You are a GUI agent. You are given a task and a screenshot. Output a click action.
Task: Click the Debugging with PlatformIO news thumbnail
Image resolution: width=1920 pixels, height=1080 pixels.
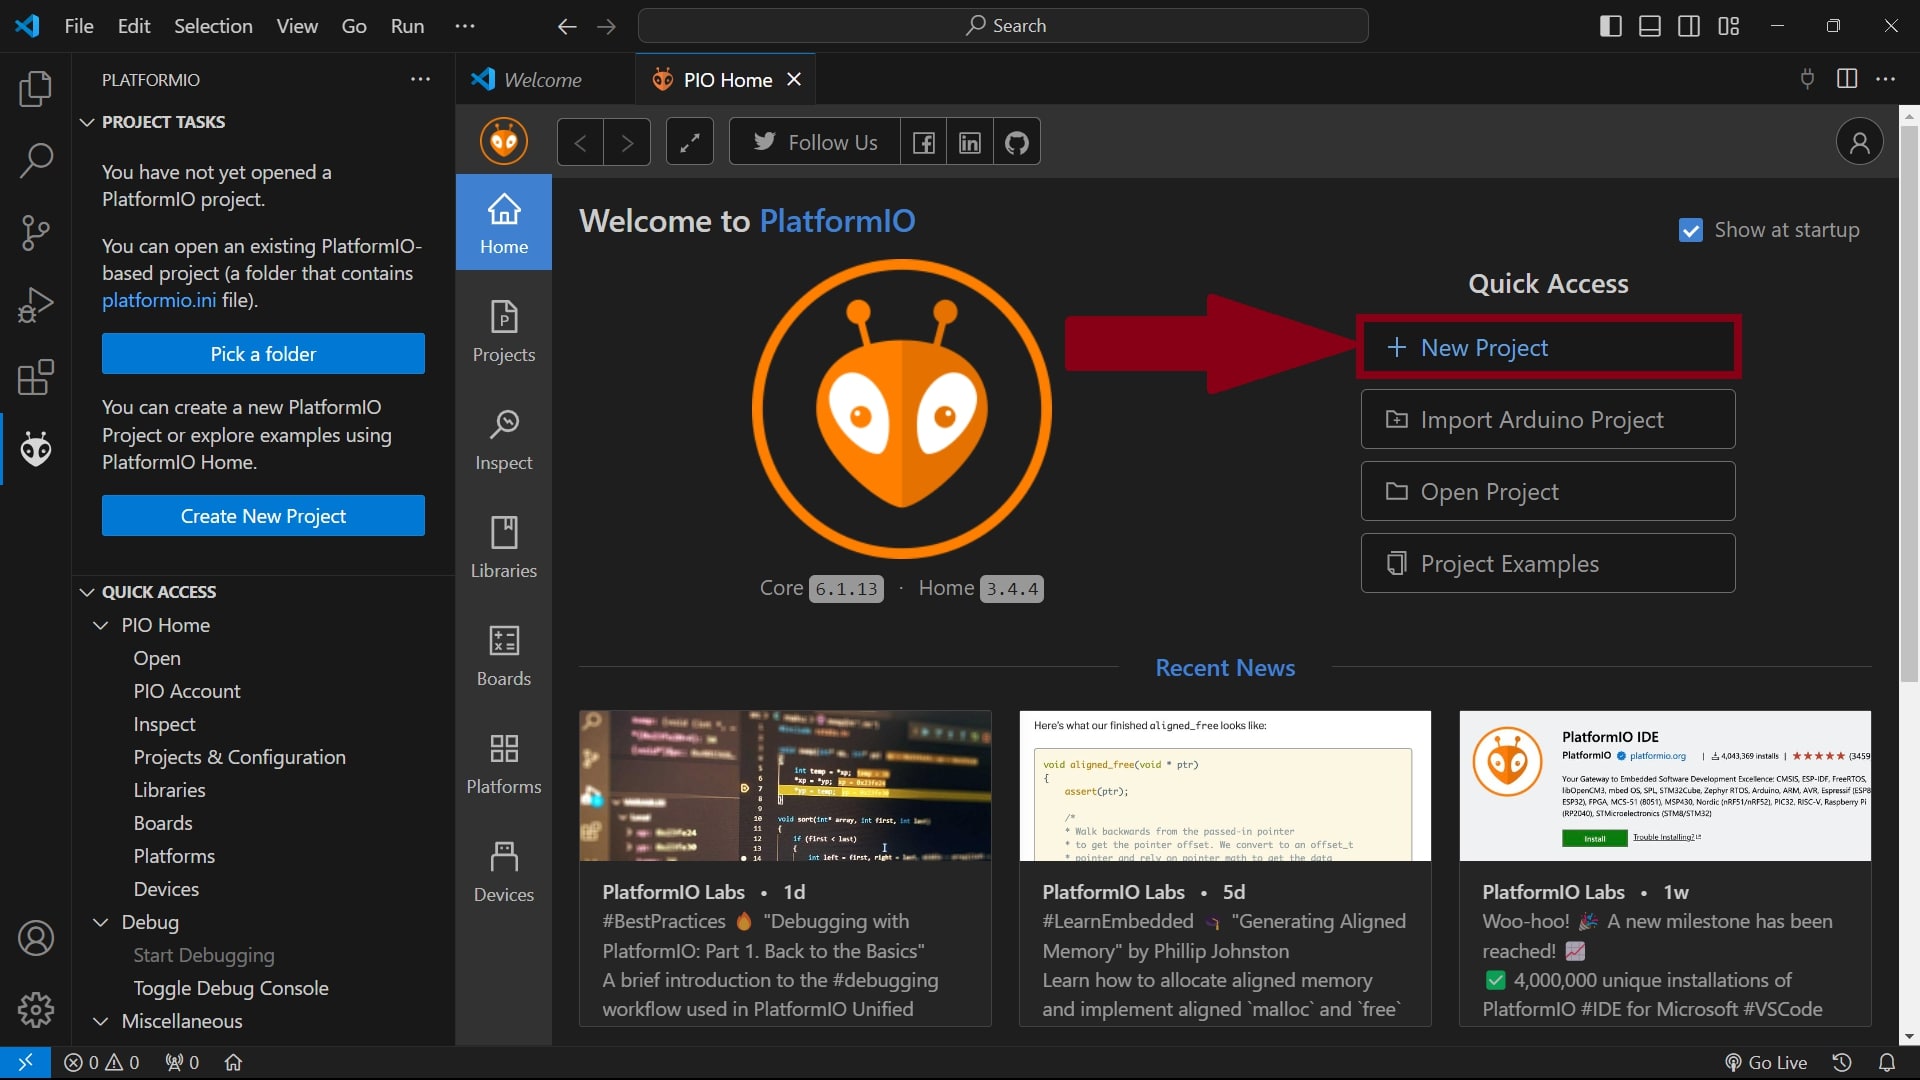[785, 786]
